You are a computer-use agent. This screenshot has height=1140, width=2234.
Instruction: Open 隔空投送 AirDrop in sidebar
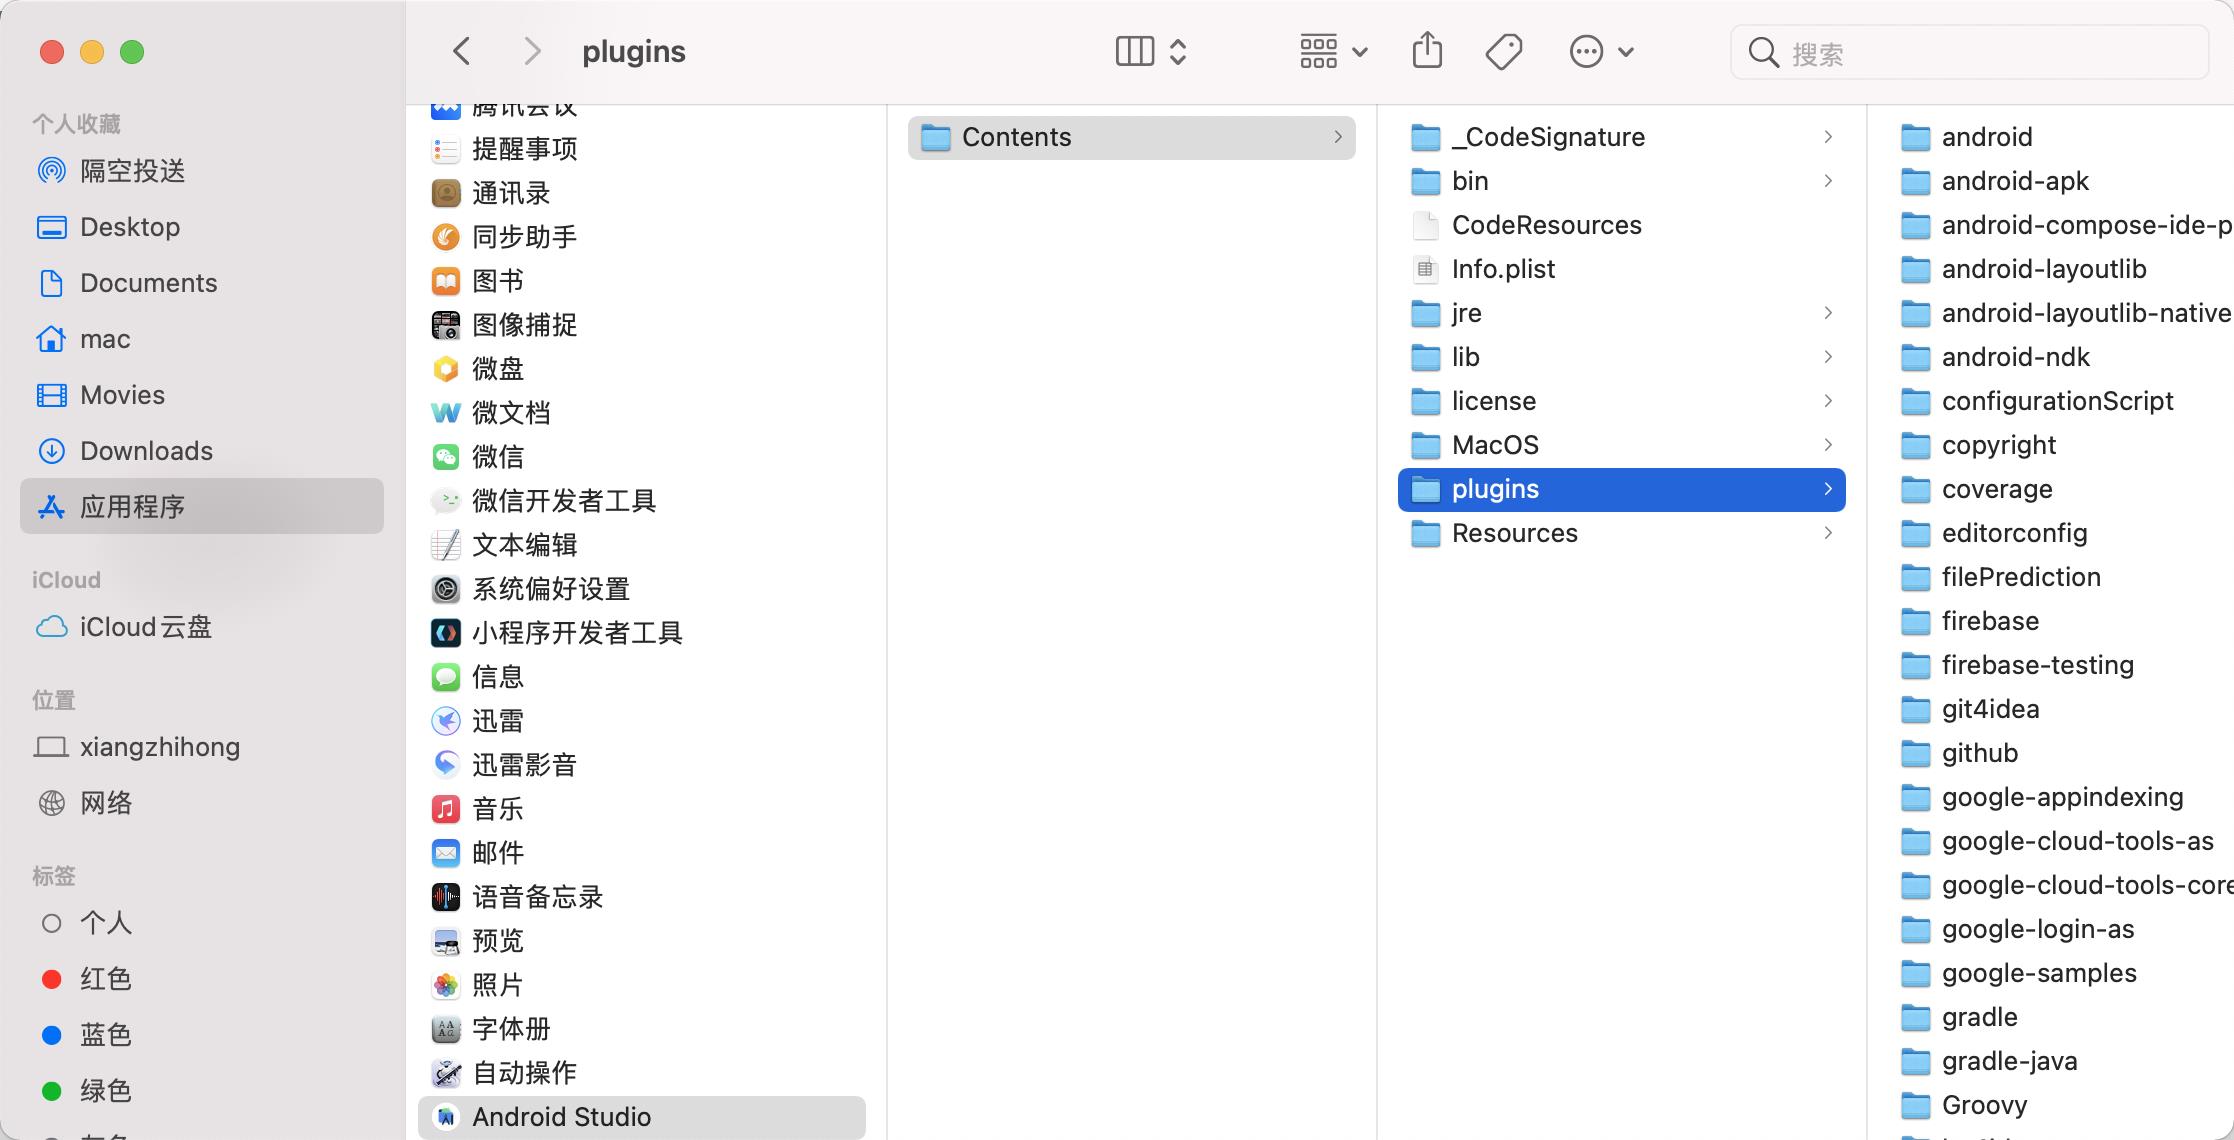201,171
